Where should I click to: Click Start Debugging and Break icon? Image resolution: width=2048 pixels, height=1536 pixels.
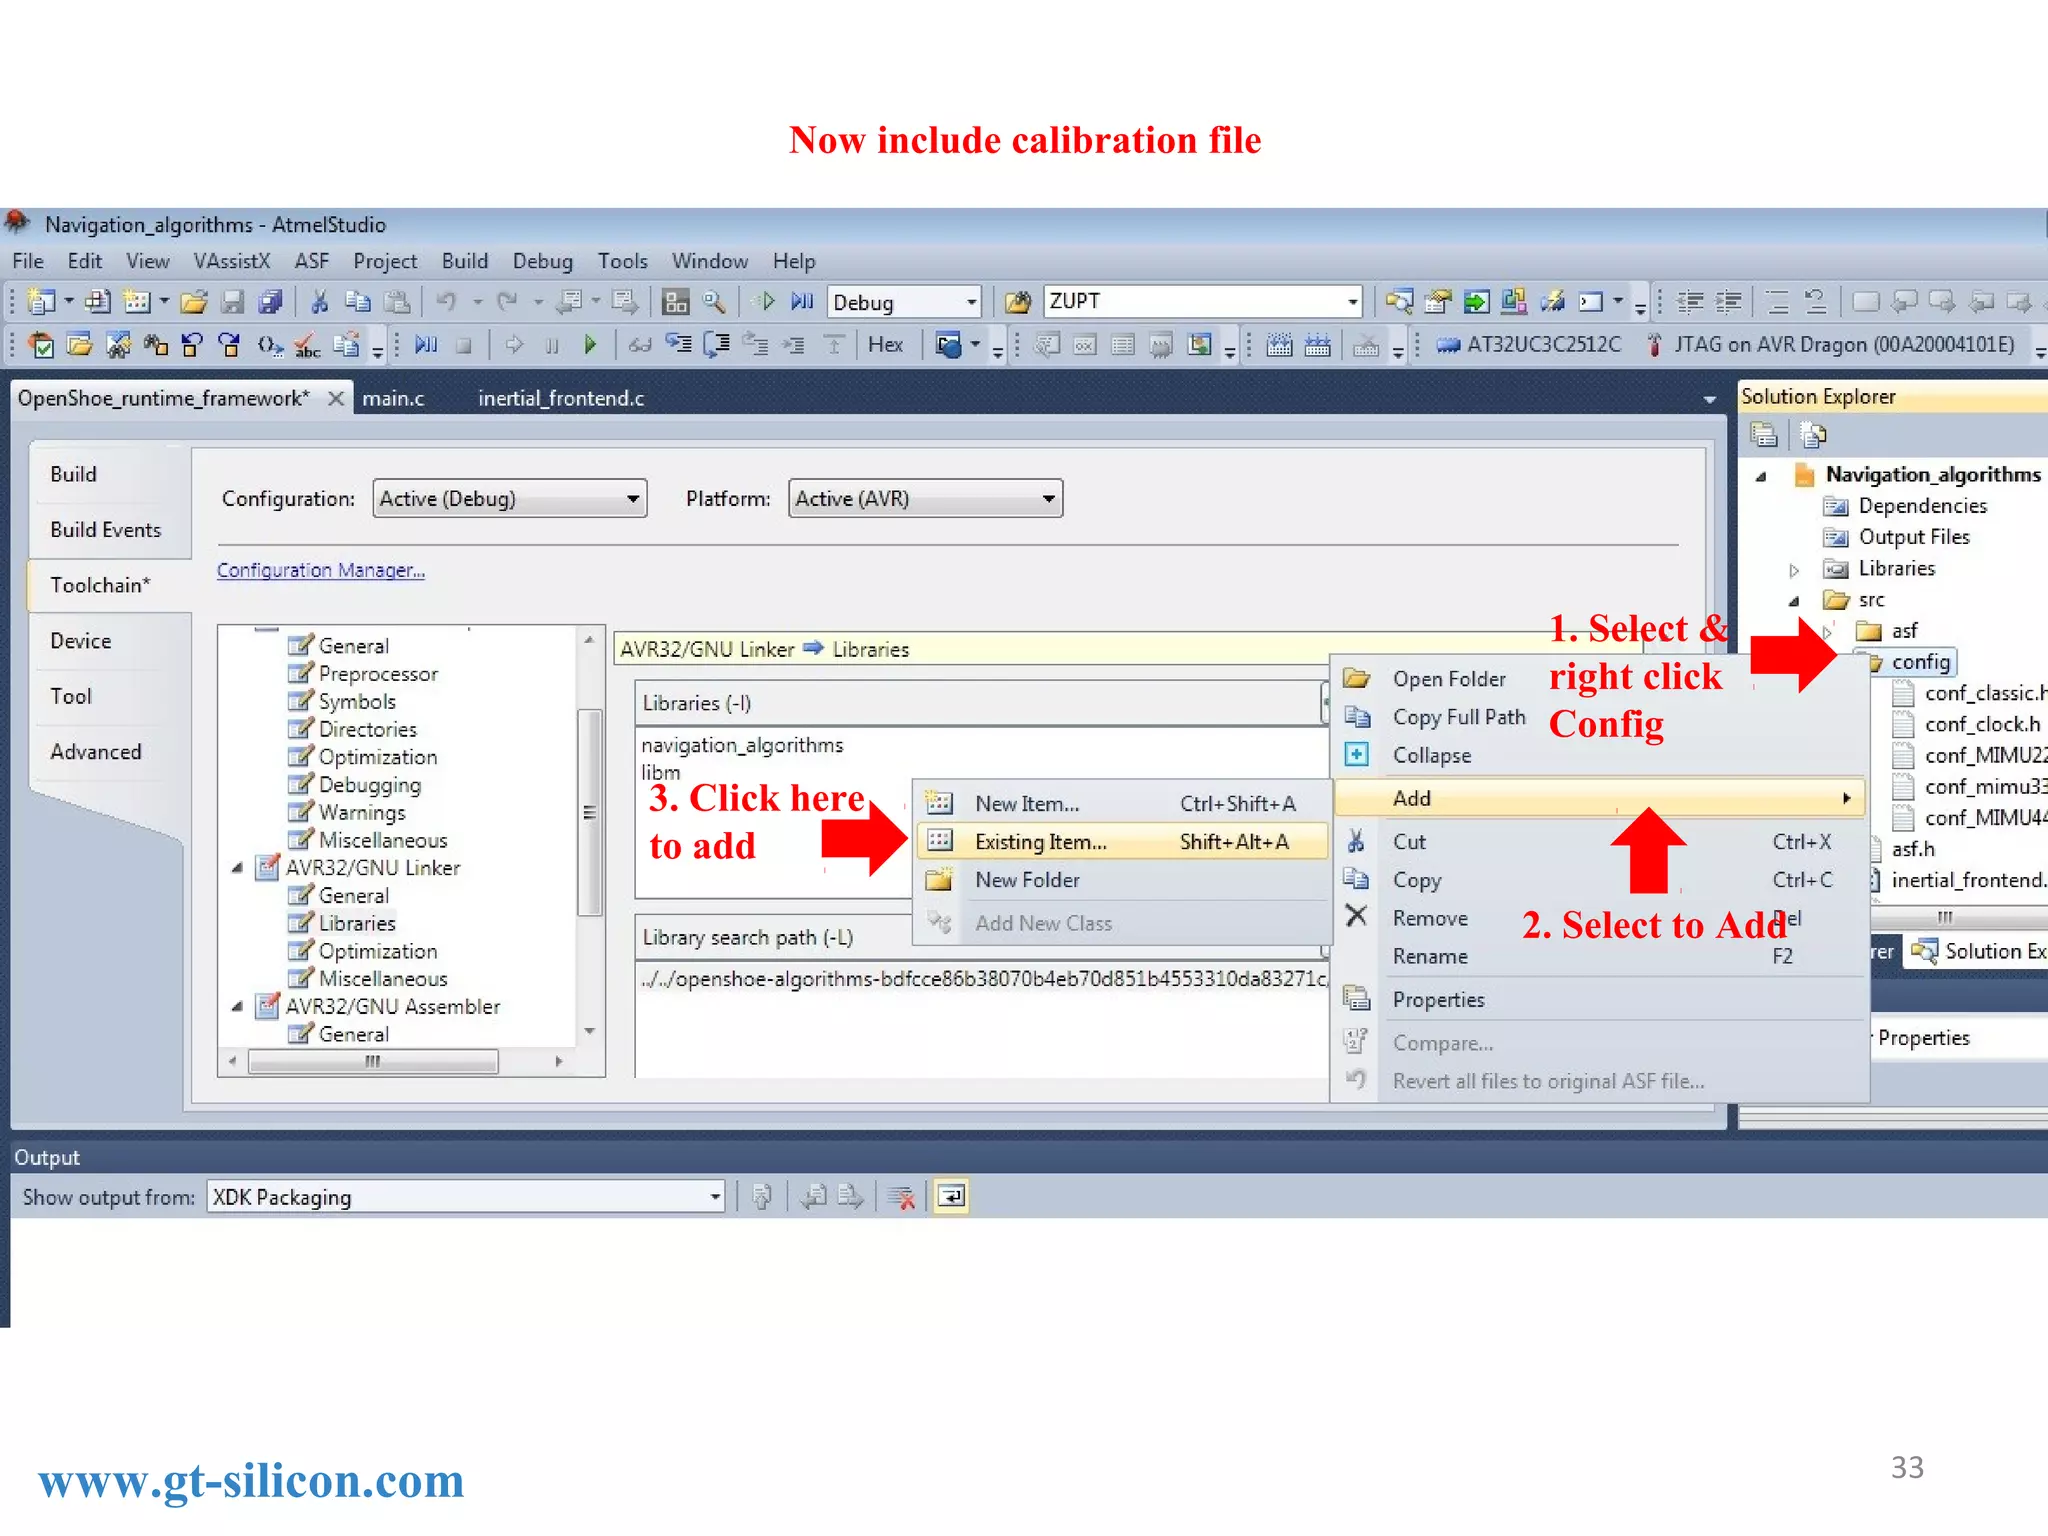[x=802, y=301]
